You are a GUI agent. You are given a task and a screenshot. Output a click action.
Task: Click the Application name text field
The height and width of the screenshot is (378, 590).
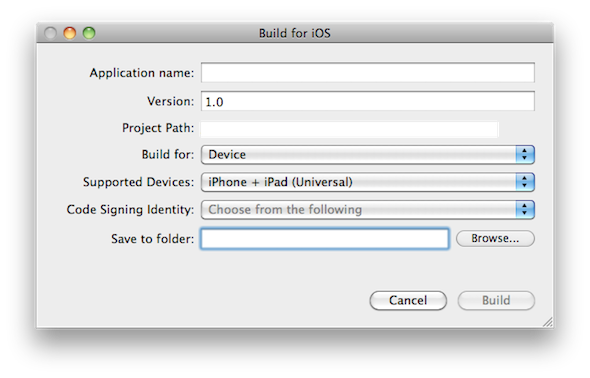pos(368,72)
